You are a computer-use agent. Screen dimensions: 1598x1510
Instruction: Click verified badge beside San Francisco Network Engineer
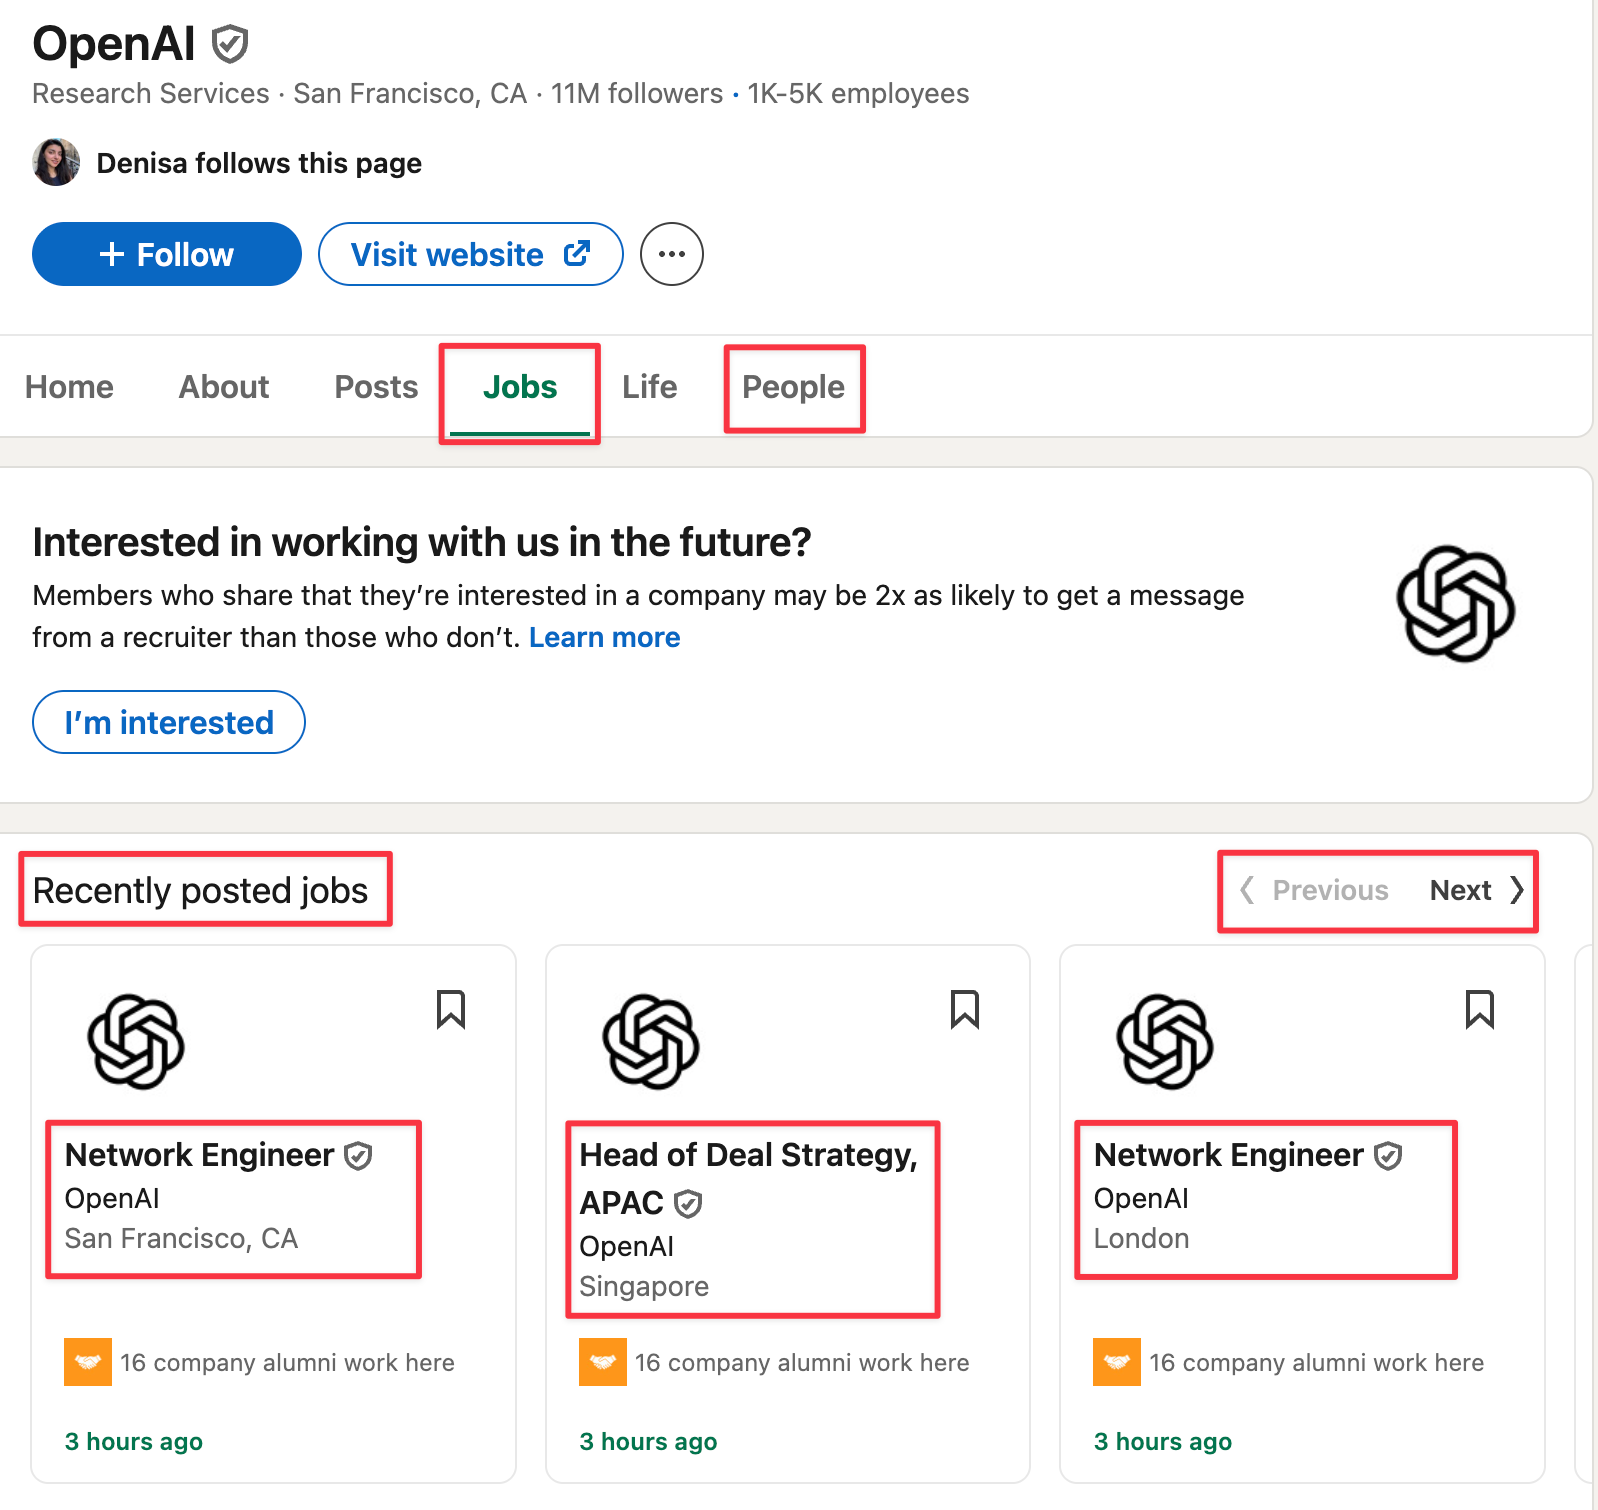[358, 1156]
